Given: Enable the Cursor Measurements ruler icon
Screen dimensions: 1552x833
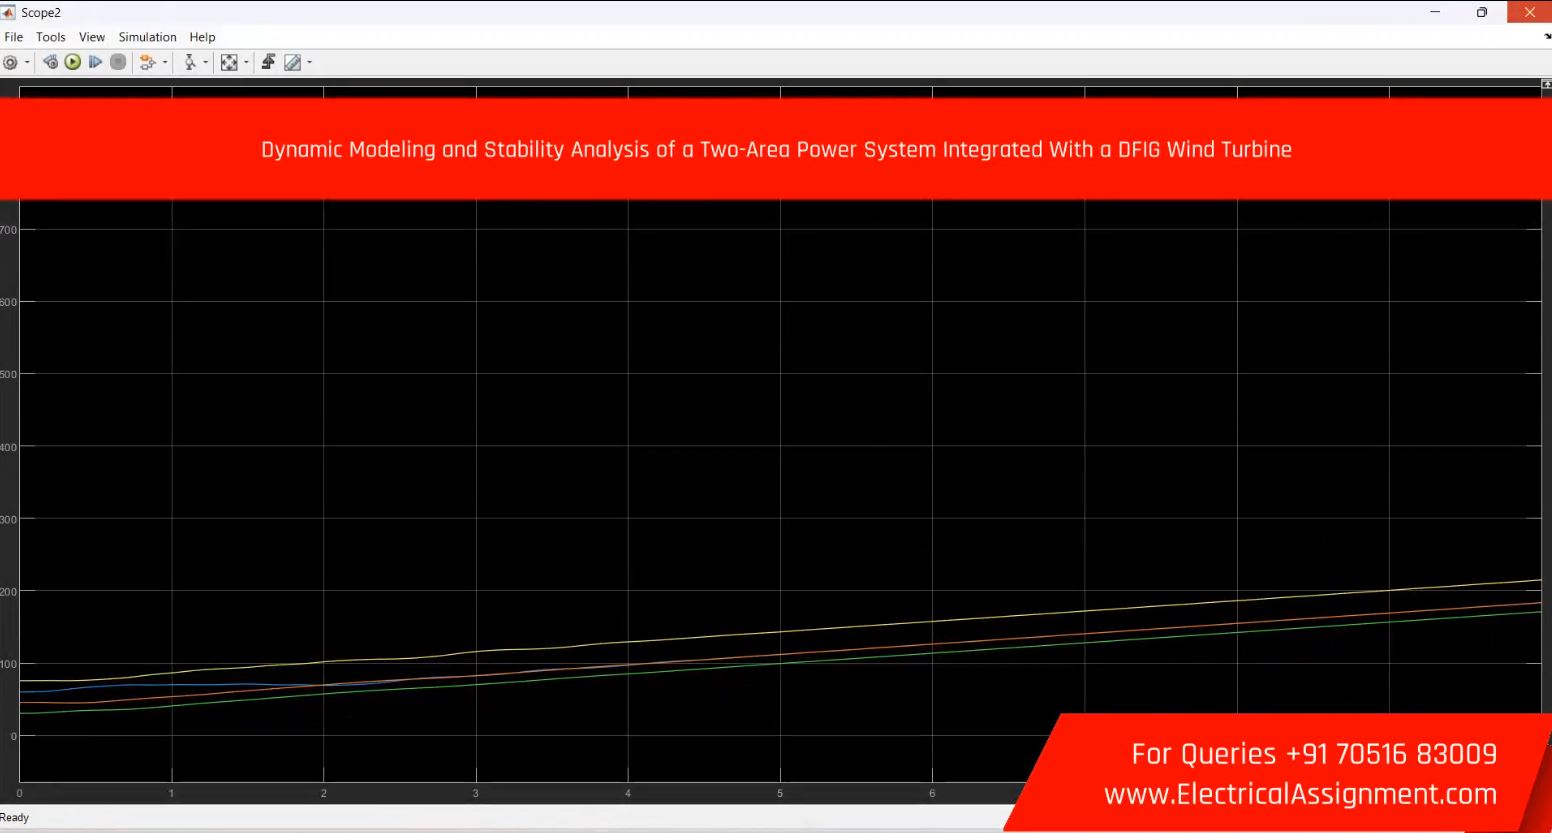Looking at the screenshot, I should [292, 63].
